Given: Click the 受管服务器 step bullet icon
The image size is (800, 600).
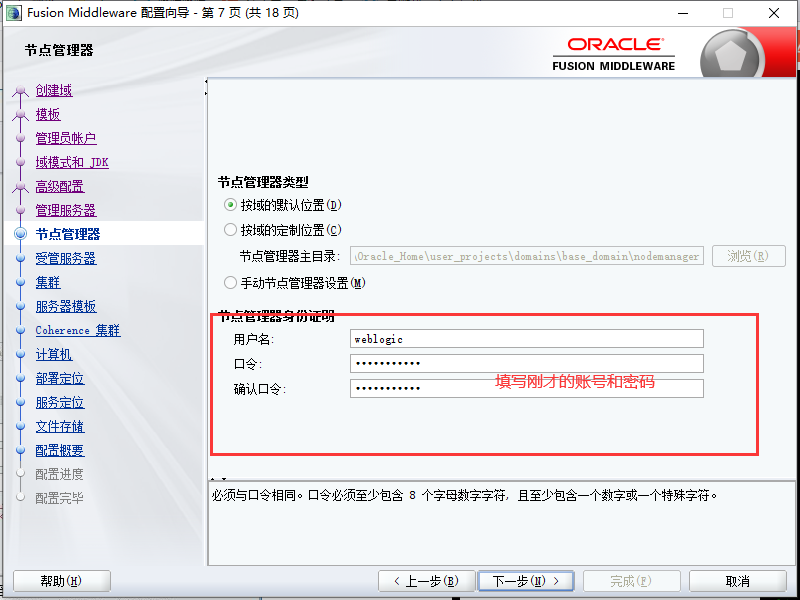Looking at the screenshot, I should (x=20, y=258).
